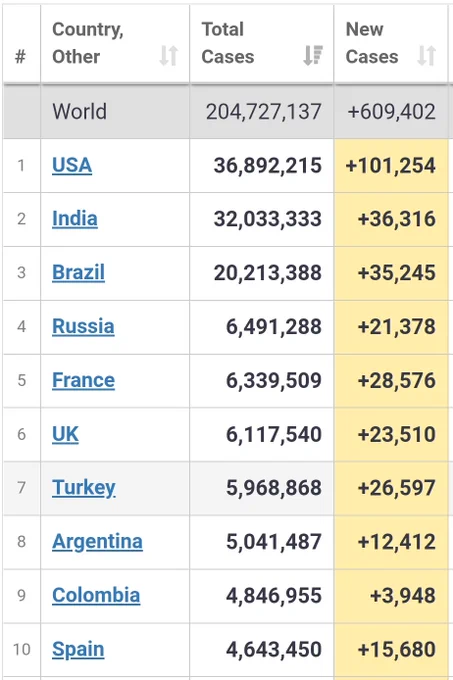The width and height of the screenshot is (453, 680).
Task: Select USA new cases cell +101,254
Action: coord(391,165)
